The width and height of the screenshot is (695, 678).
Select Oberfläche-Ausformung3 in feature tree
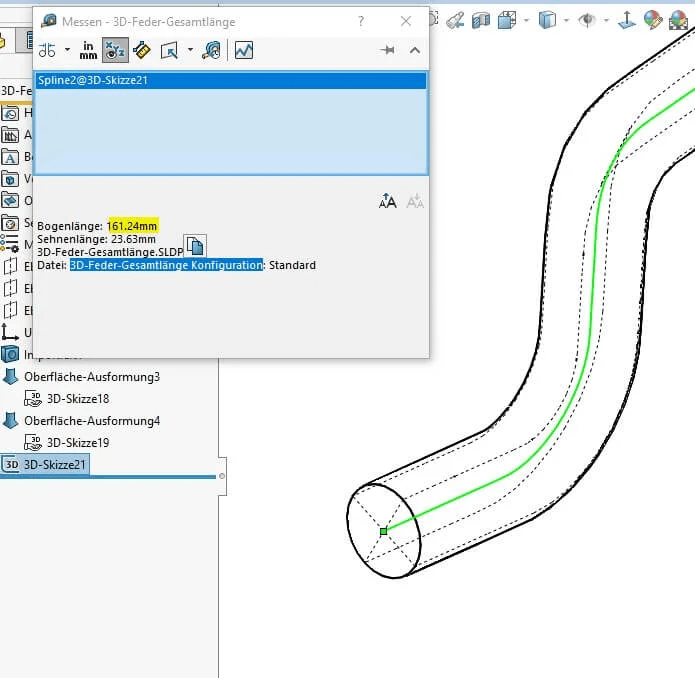click(91, 377)
